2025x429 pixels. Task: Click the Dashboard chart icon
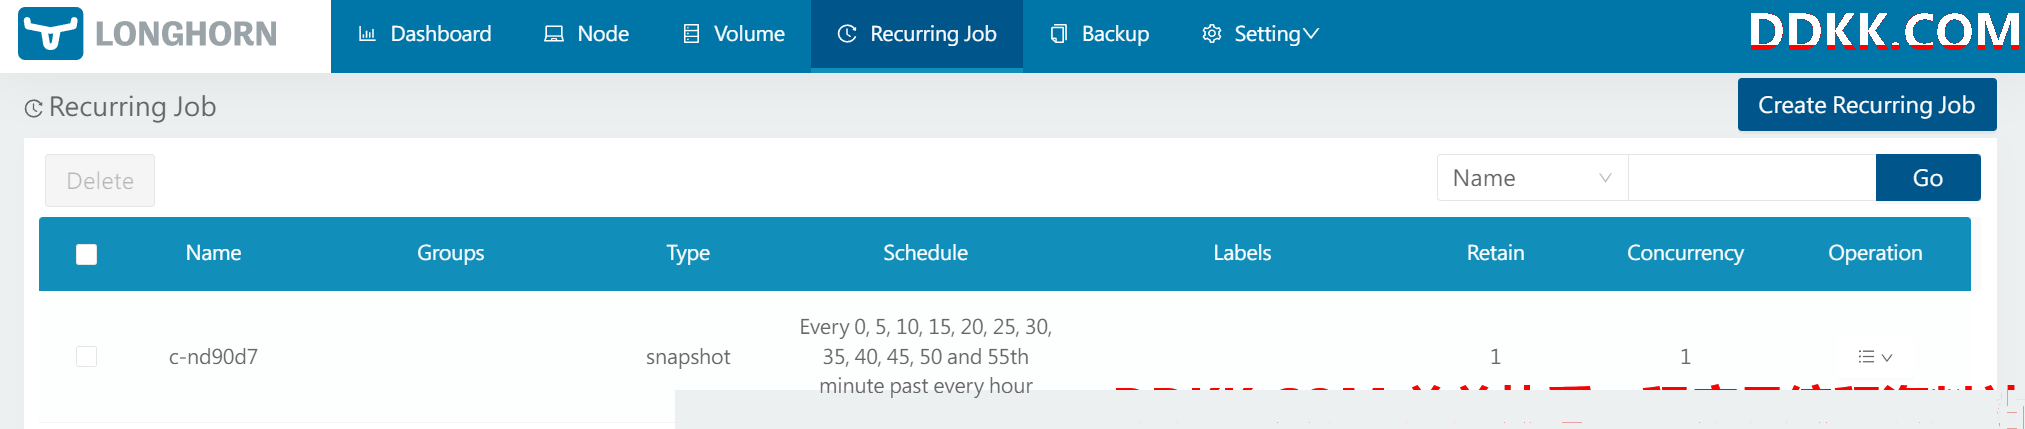[x=367, y=34]
